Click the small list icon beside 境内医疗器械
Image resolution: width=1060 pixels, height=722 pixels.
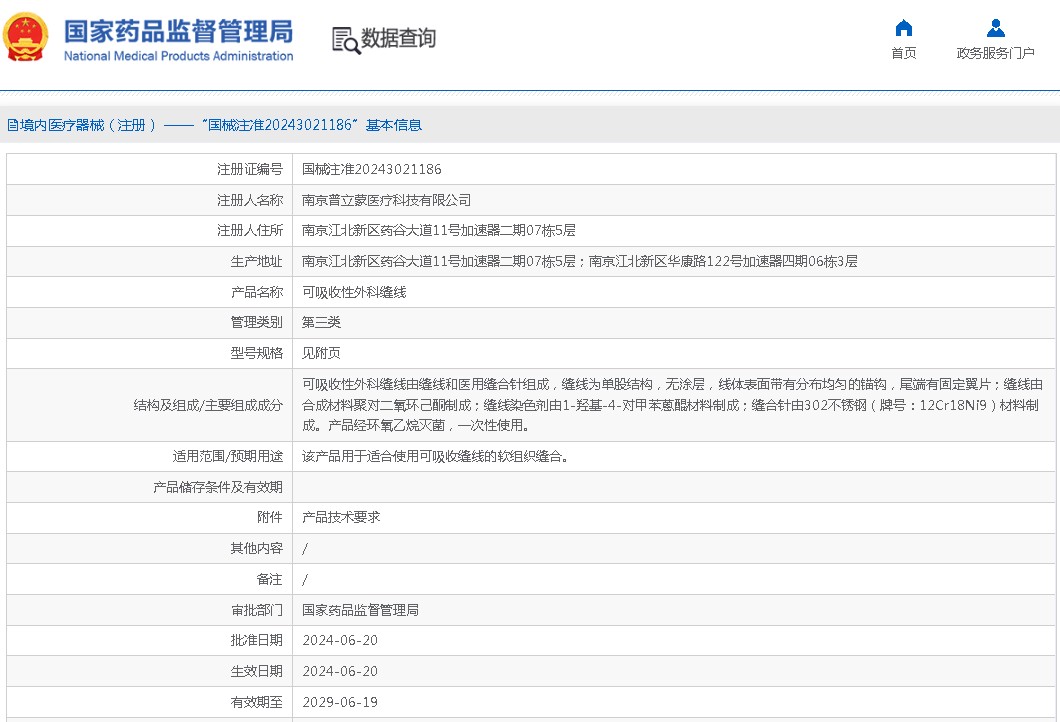(x=12, y=125)
